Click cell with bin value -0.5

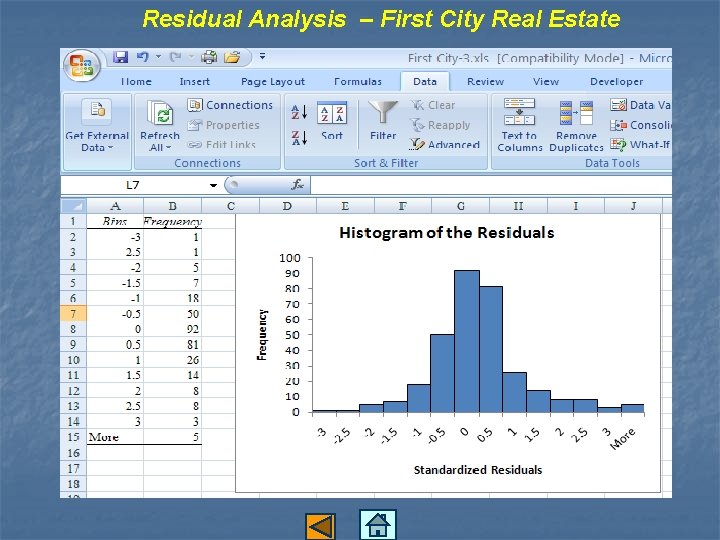(x=115, y=314)
